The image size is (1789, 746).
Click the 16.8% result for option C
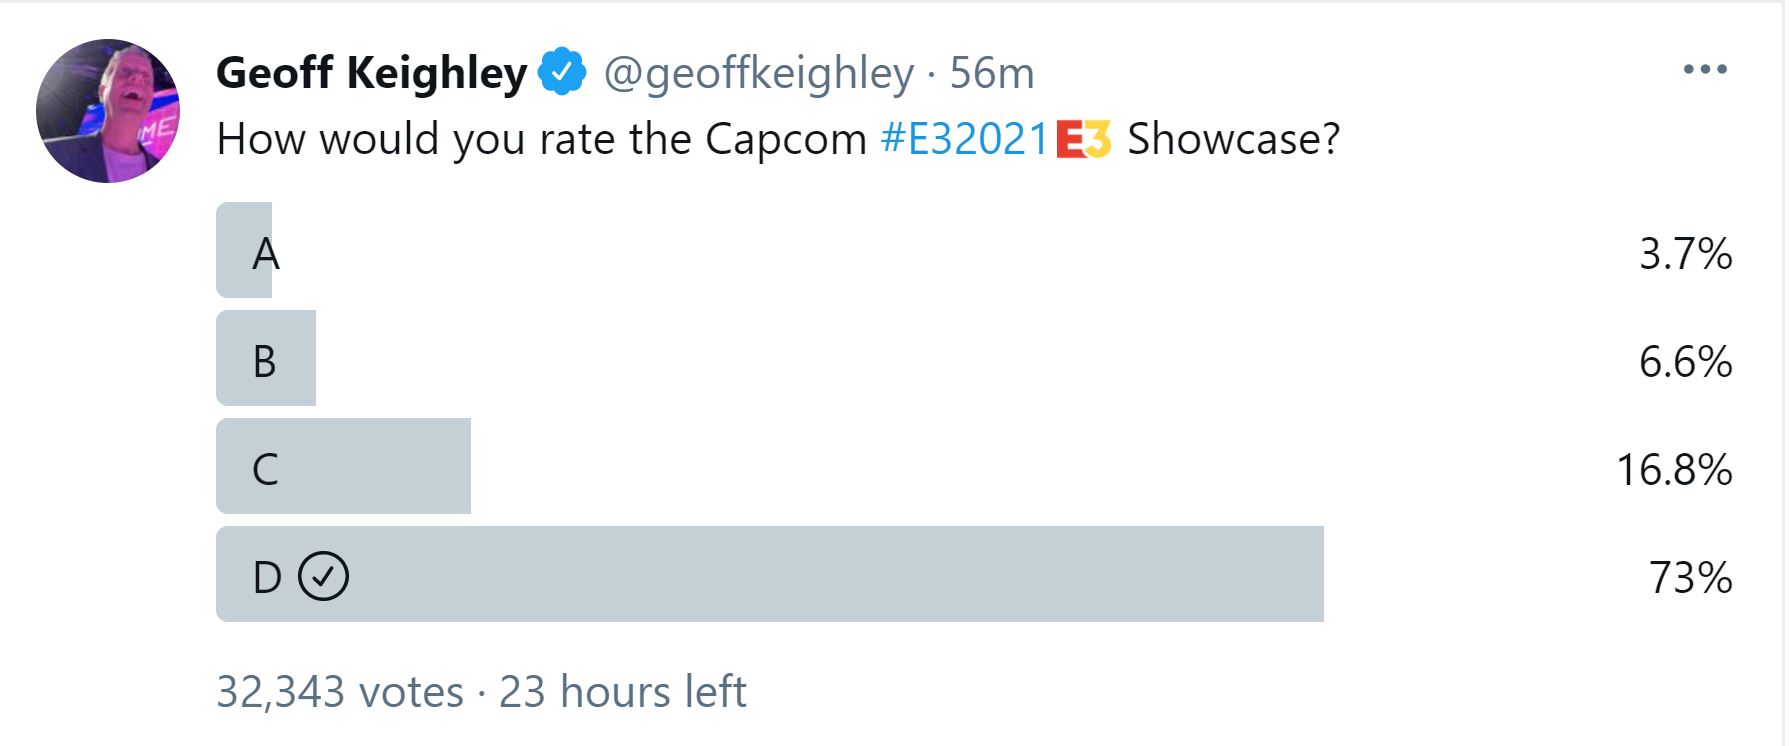pyautogui.click(x=1674, y=470)
